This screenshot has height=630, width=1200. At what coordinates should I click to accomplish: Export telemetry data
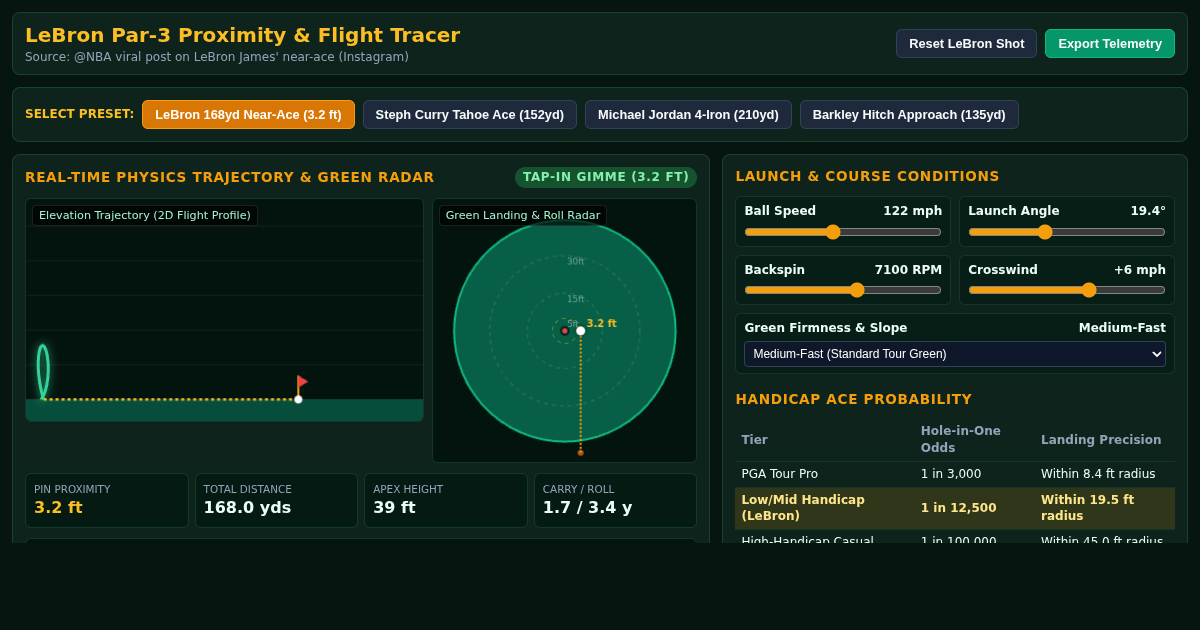point(1110,43)
